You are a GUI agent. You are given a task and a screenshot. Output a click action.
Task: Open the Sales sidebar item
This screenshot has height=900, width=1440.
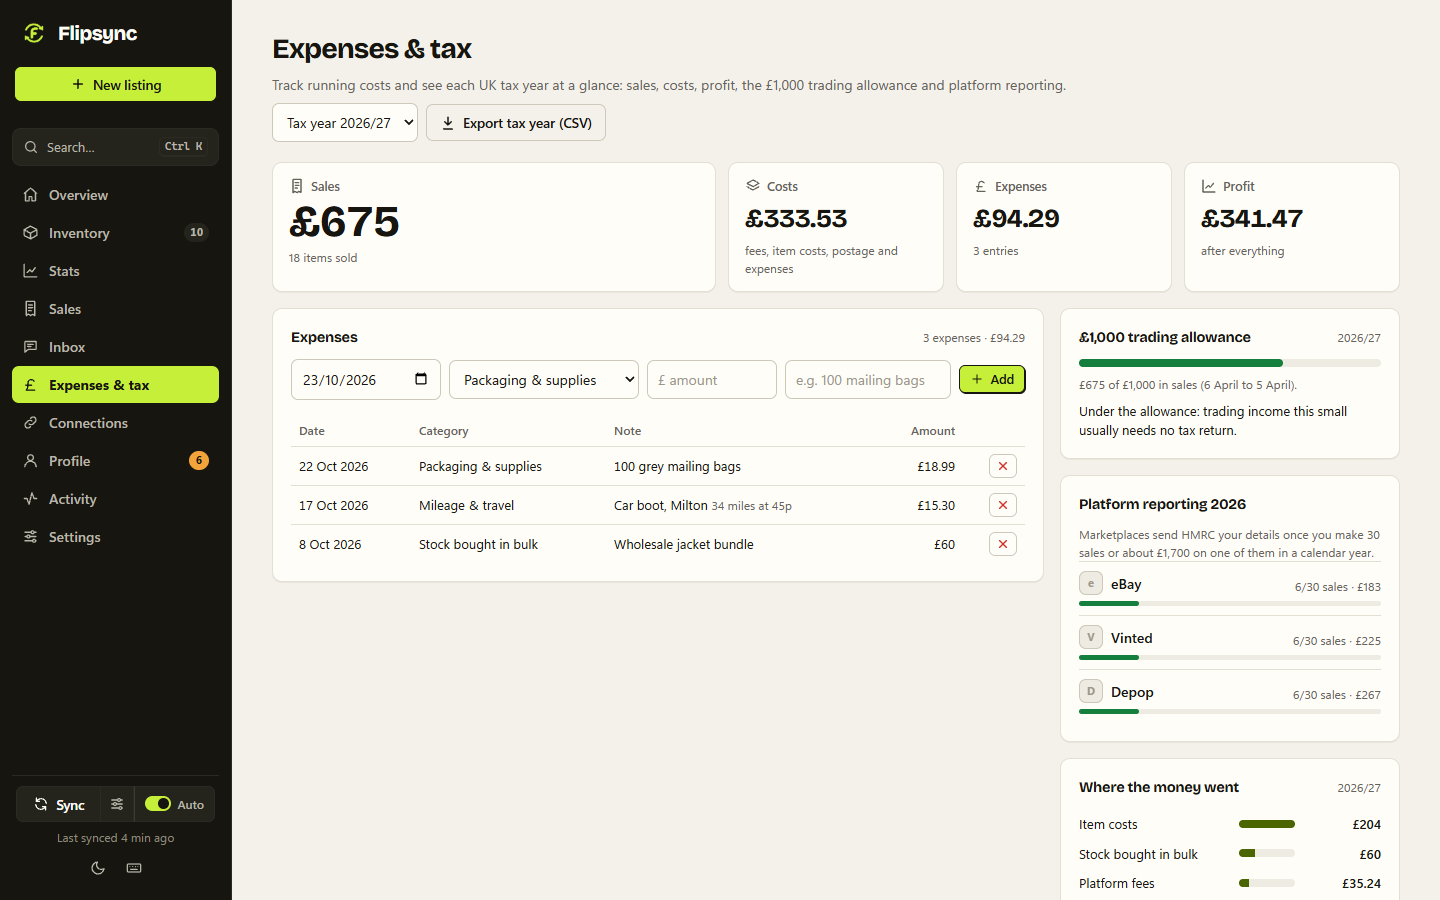tap(115, 309)
